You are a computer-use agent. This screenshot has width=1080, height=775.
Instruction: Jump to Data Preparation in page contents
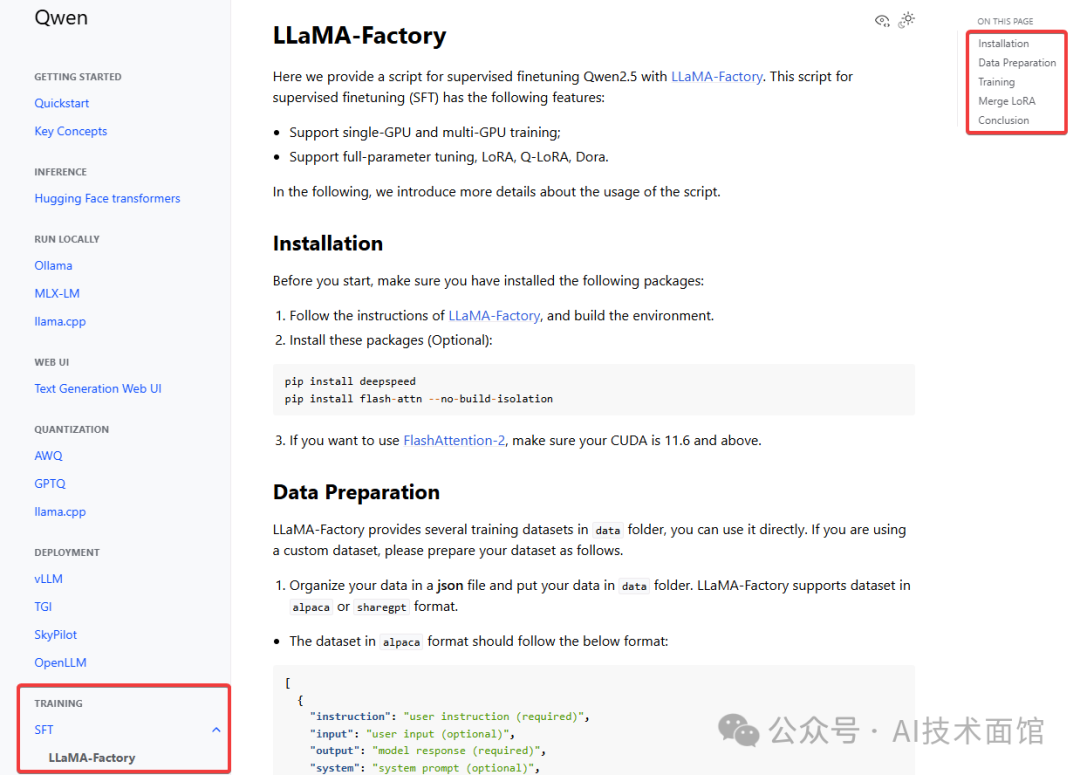(1017, 63)
